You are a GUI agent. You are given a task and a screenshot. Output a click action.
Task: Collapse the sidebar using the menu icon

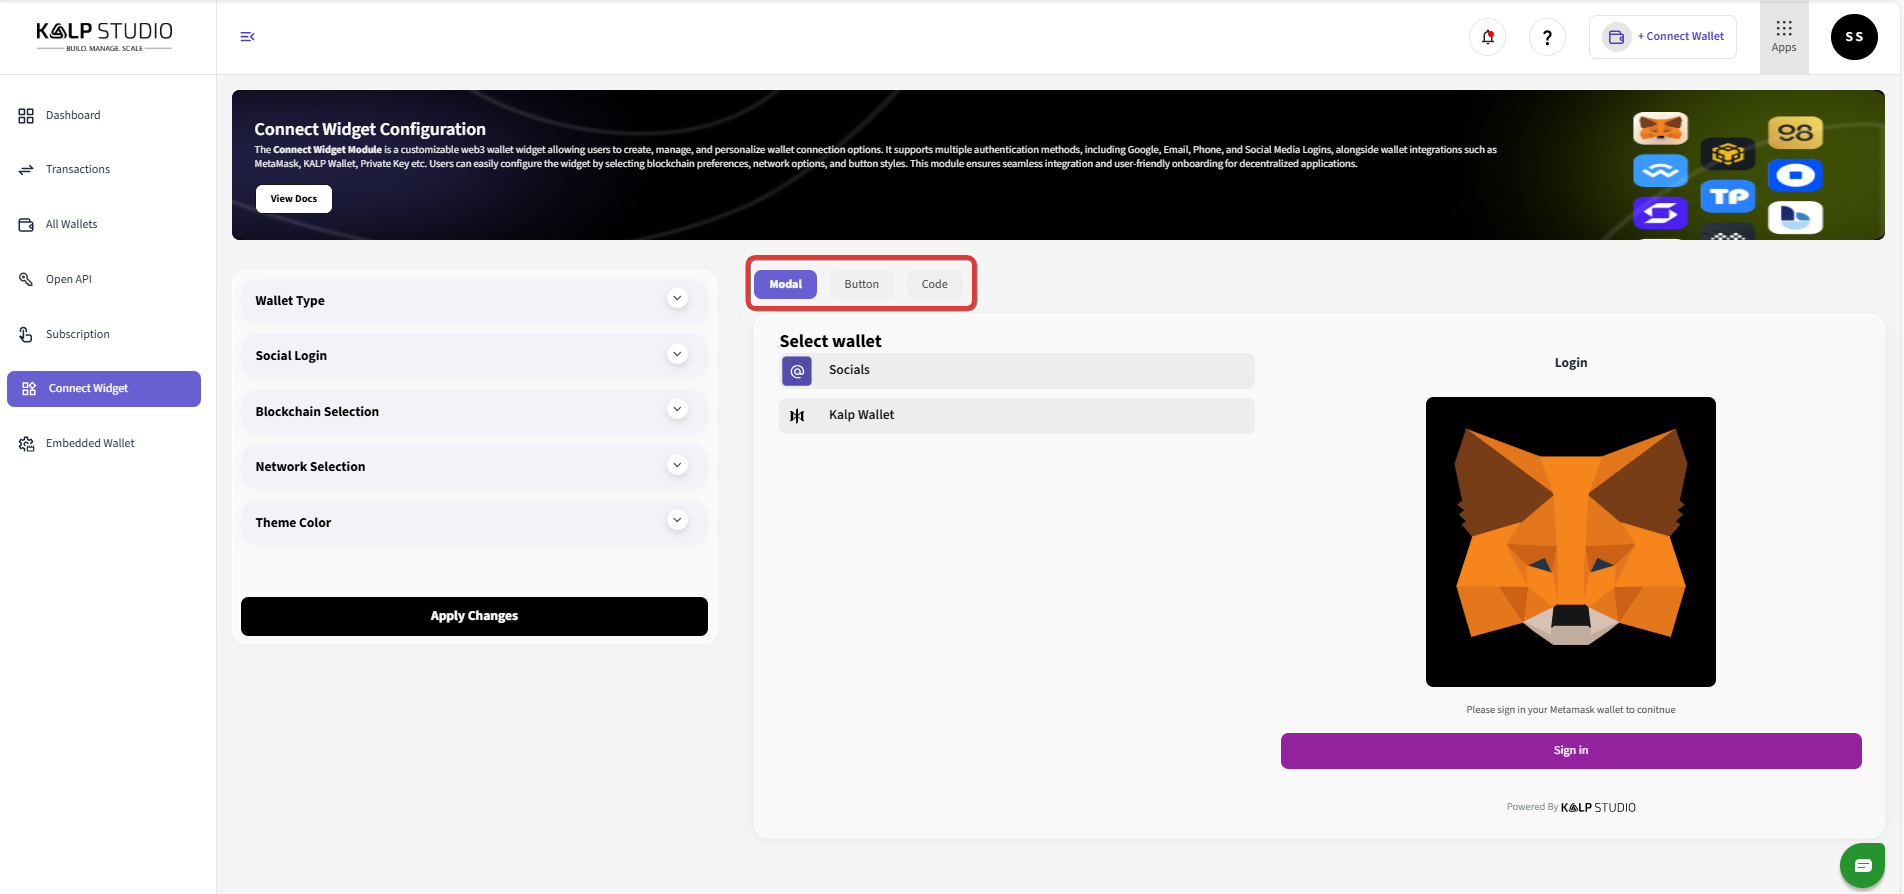click(247, 37)
